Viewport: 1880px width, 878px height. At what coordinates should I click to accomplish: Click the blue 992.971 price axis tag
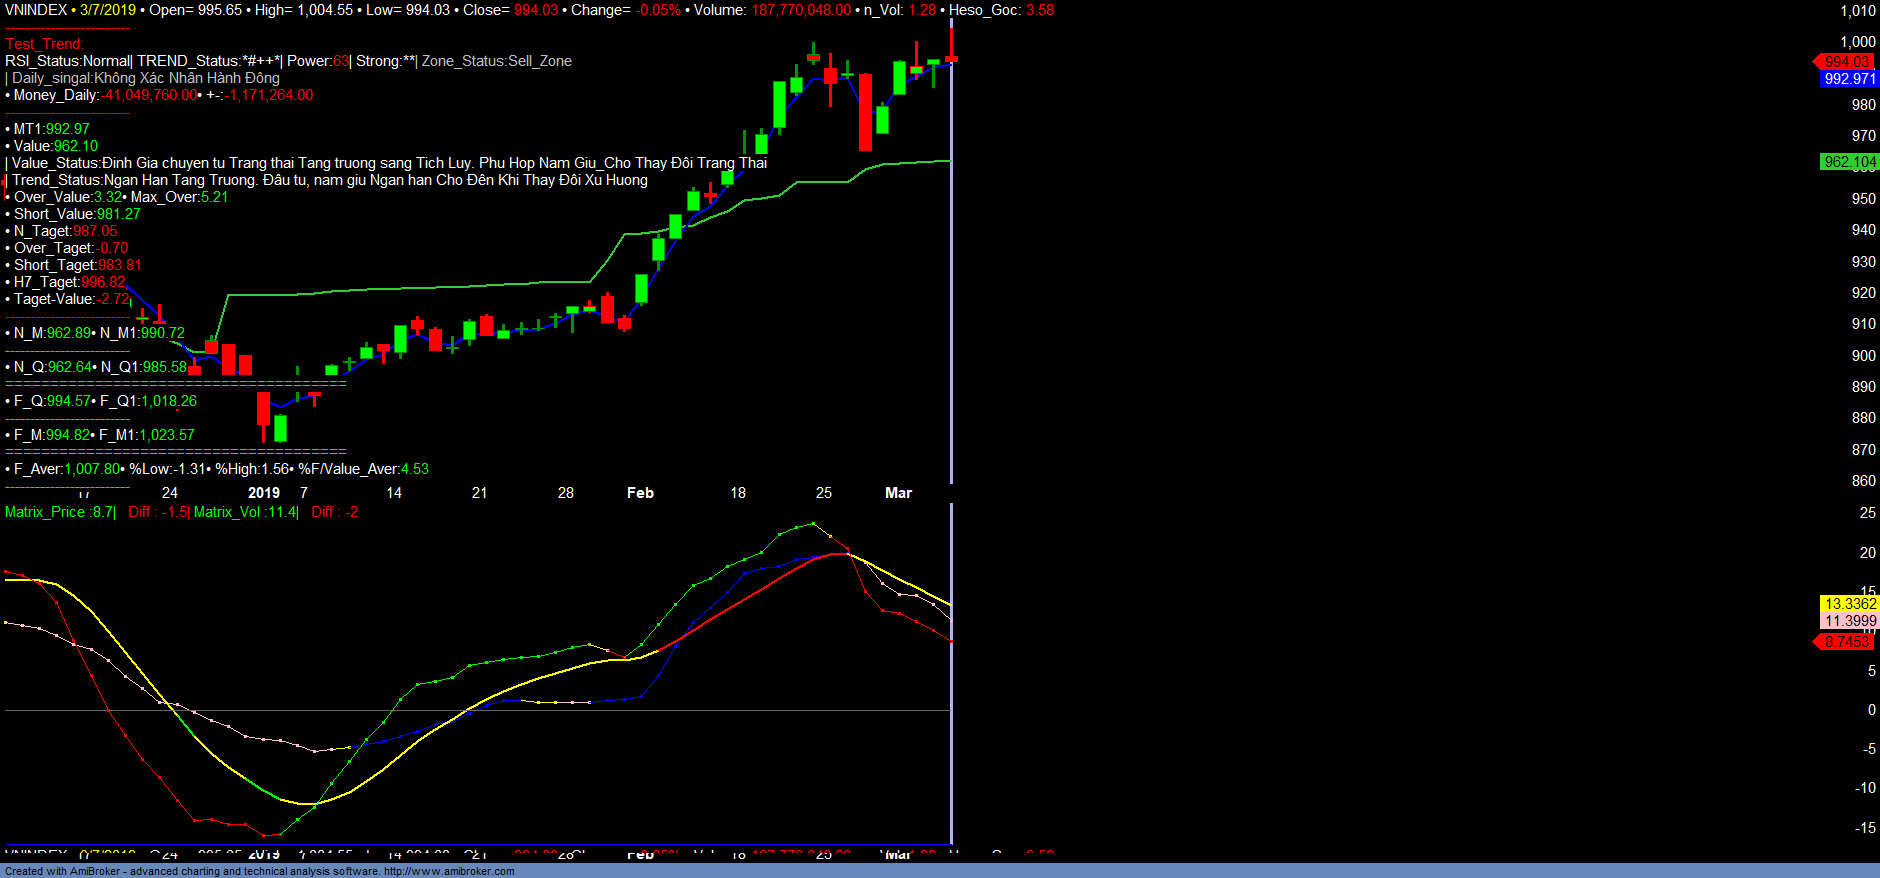[x=1849, y=79]
